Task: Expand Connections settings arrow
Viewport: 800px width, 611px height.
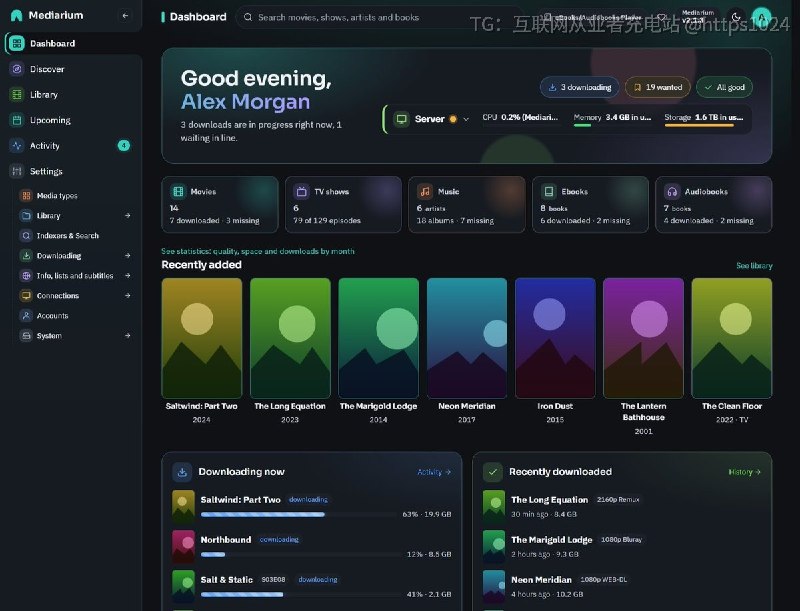Action: [x=128, y=295]
